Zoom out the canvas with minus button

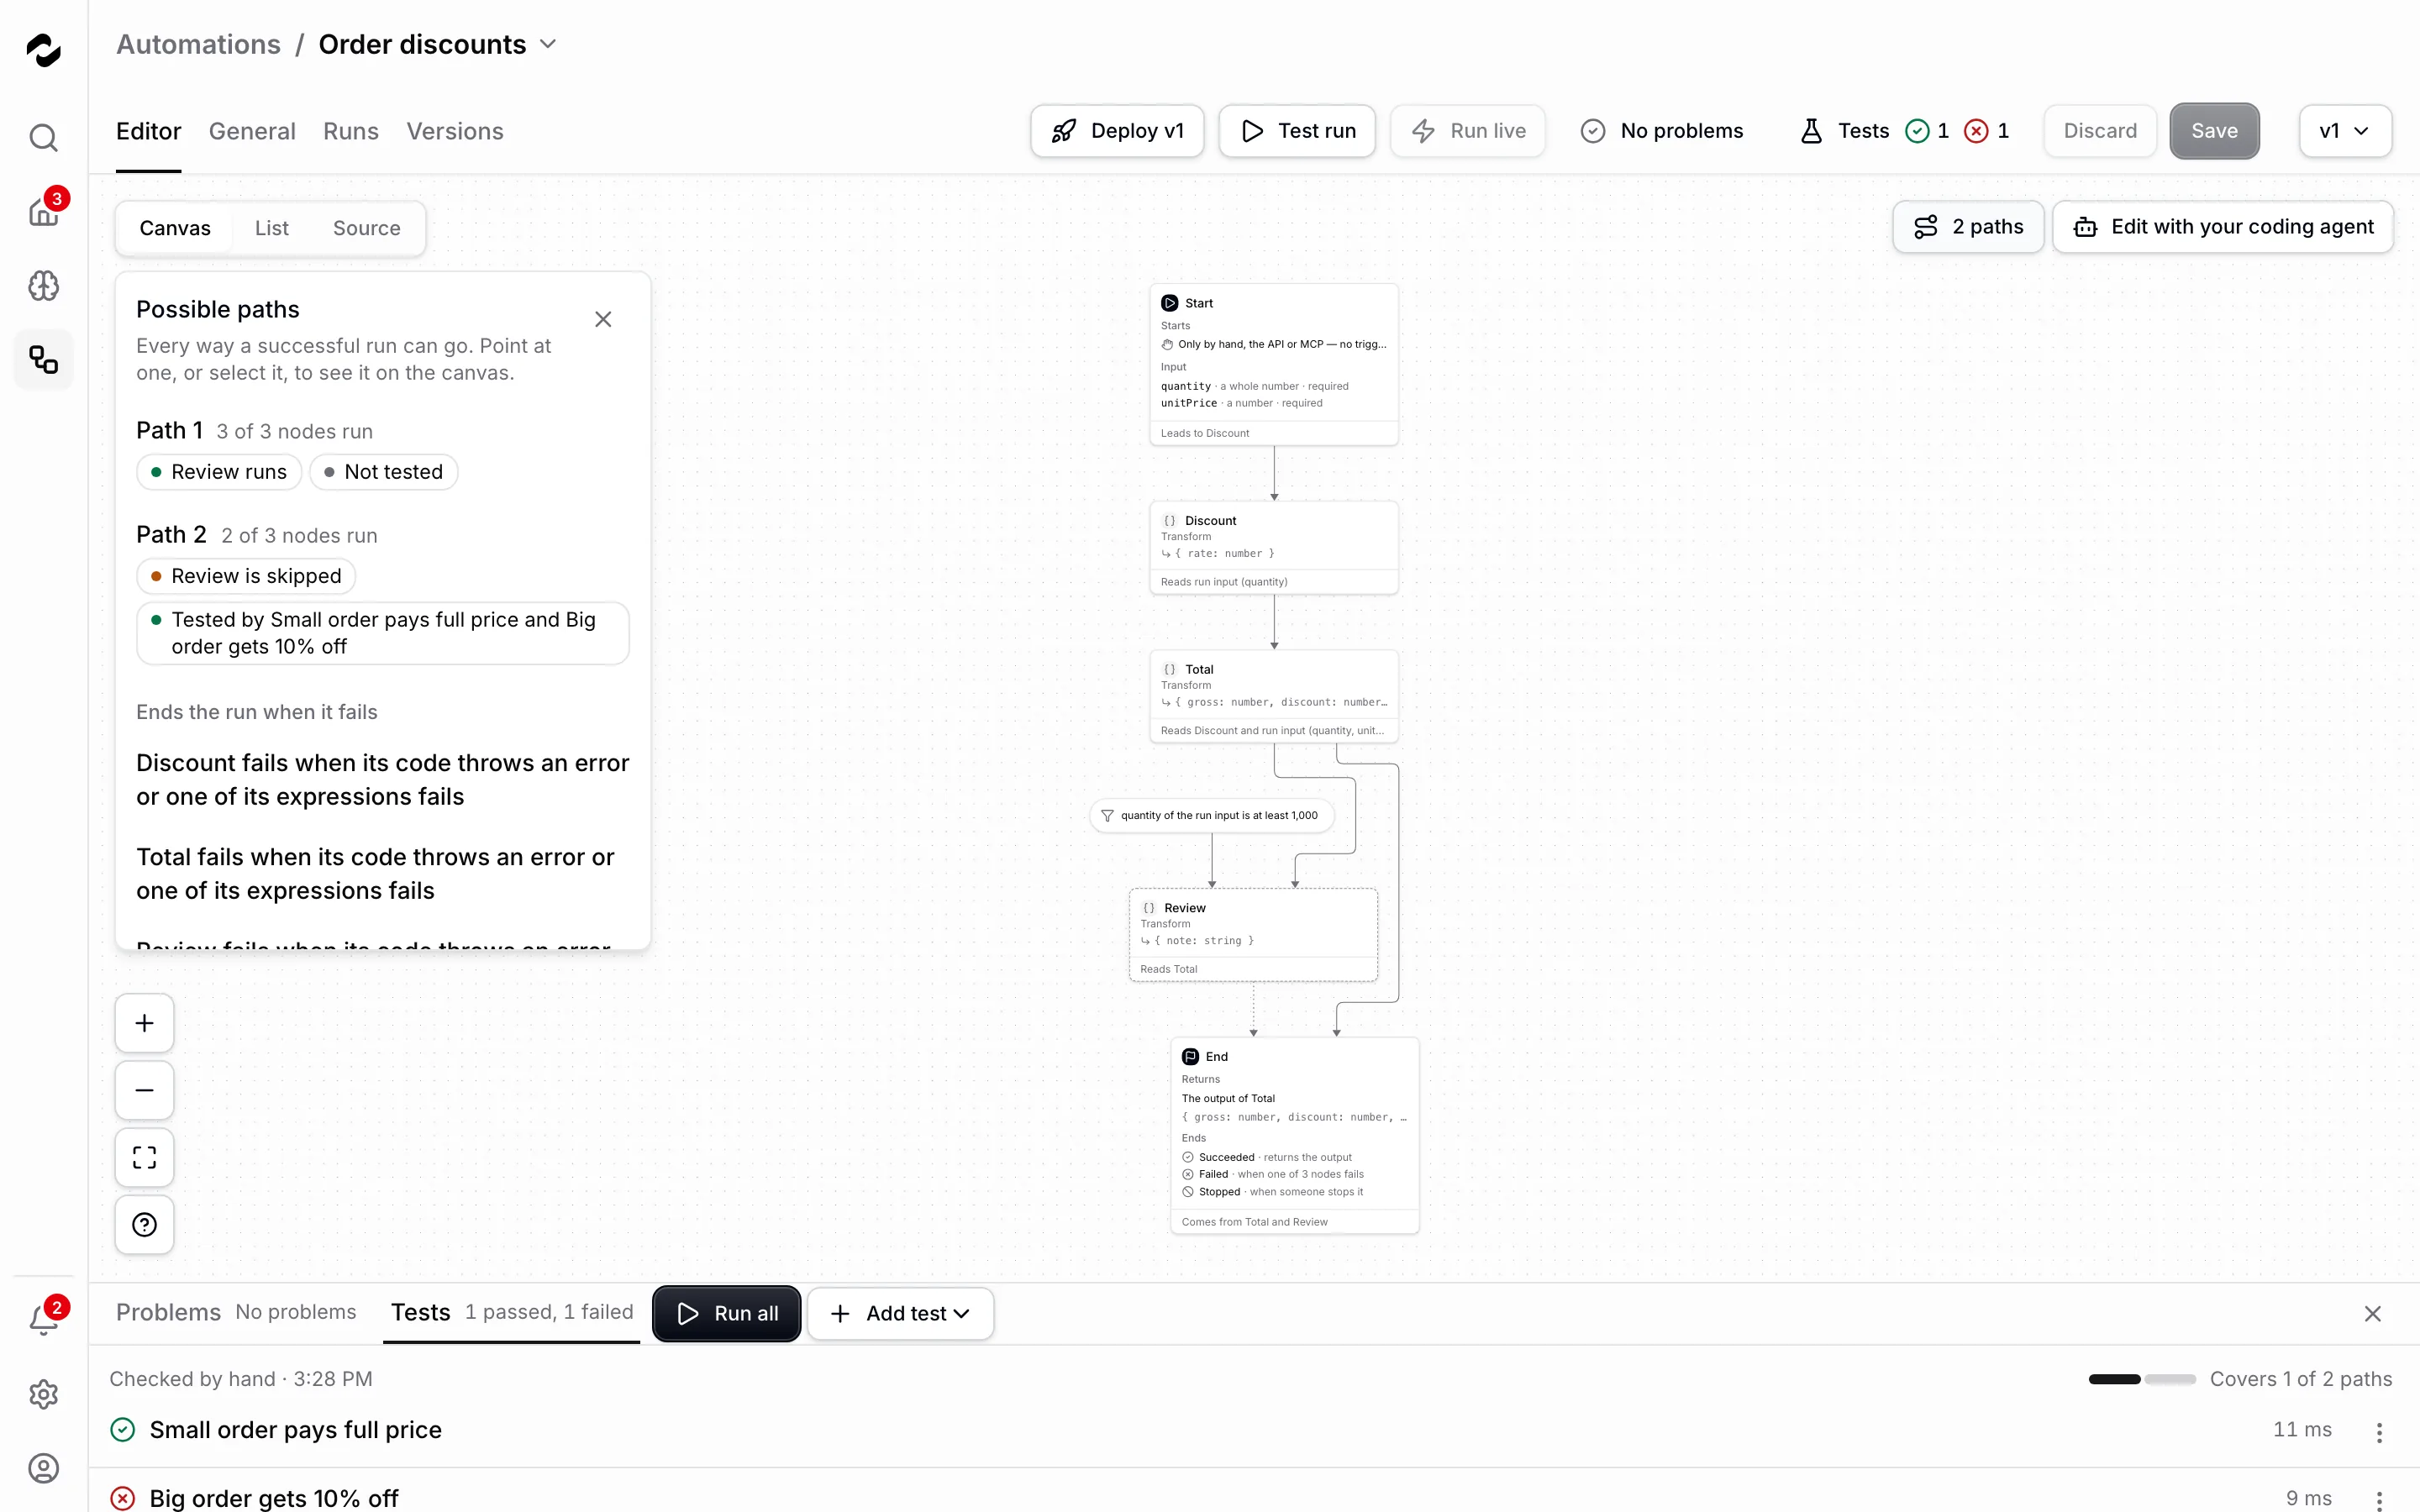pos(144,1090)
